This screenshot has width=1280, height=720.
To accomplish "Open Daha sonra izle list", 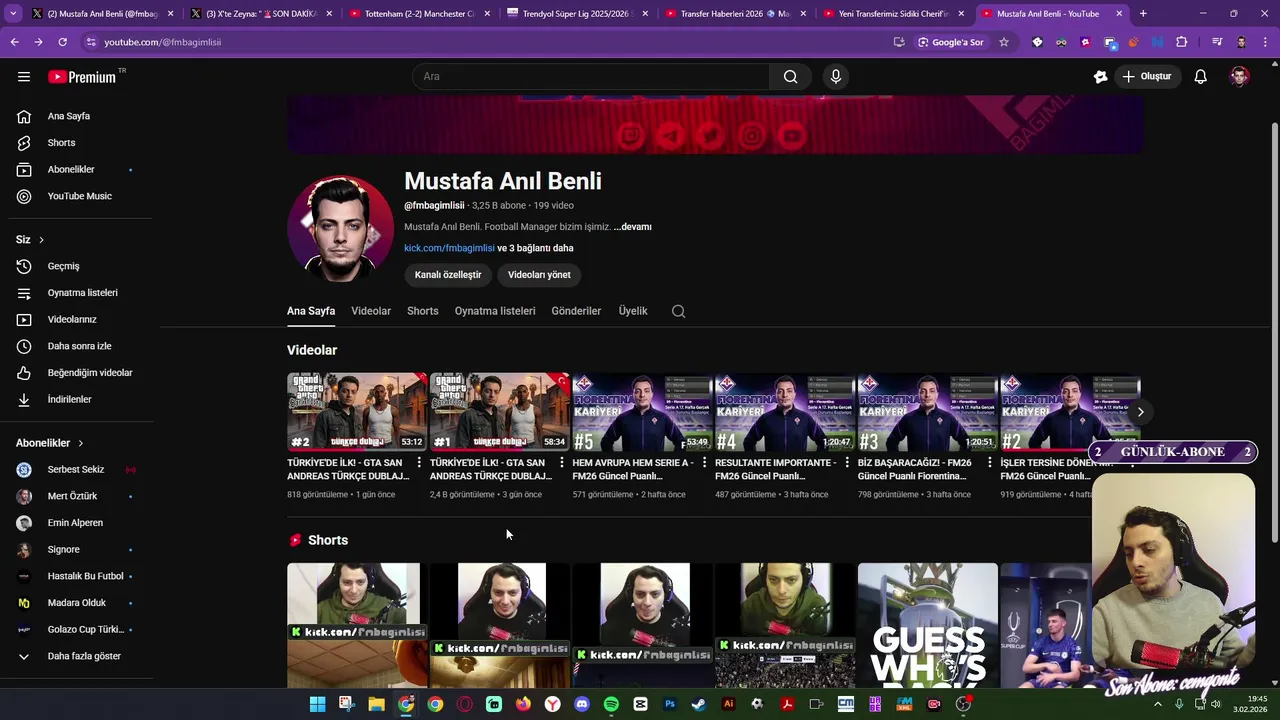I will pos(80,346).
